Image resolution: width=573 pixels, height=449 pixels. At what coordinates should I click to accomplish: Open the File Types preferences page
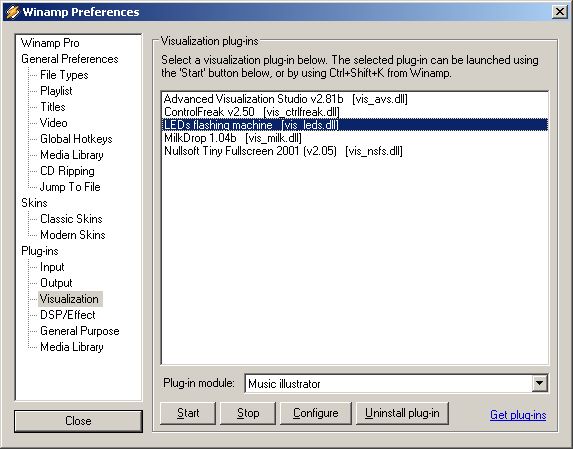[64, 75]
